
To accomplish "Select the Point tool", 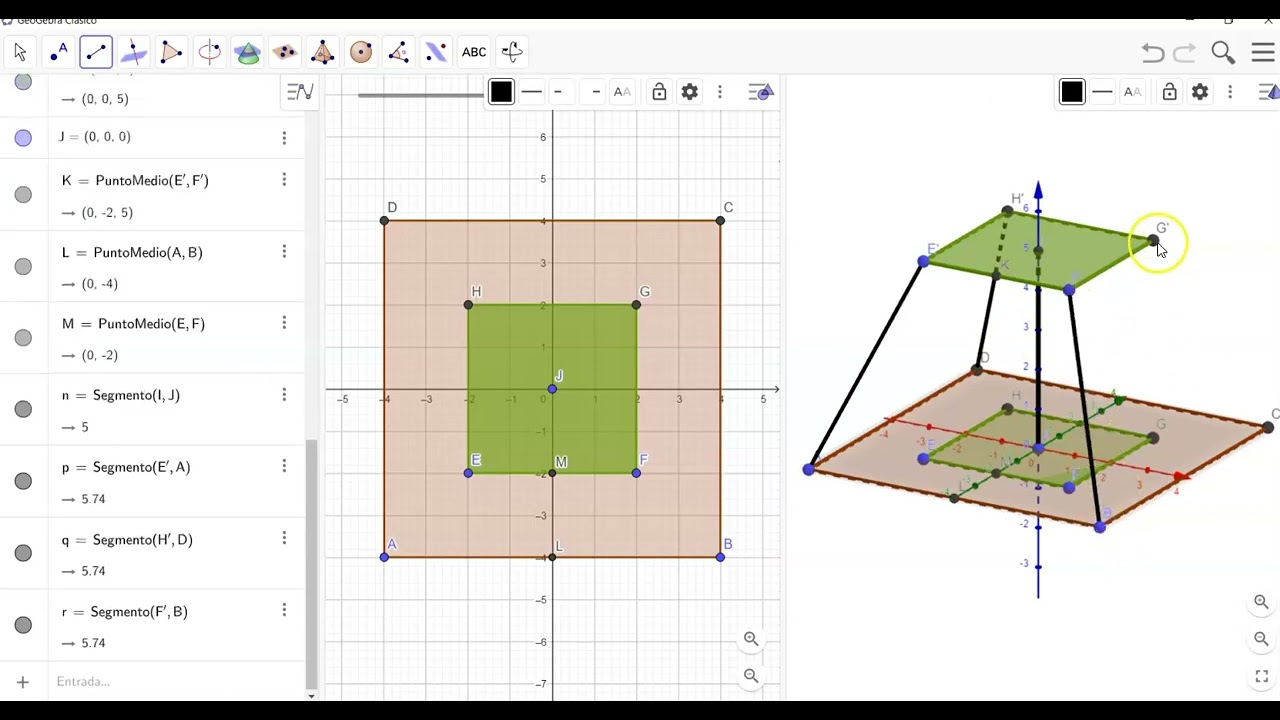I will pyautogui.click(x=58, y=52).
